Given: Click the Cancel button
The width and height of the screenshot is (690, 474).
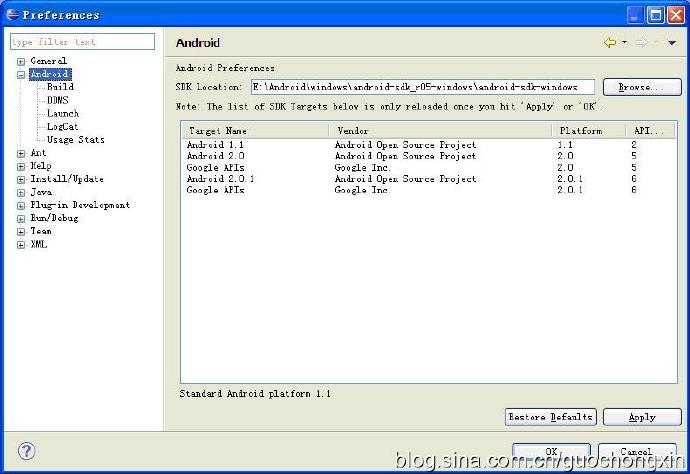Looking at the screenshot, I should point(637,452).
